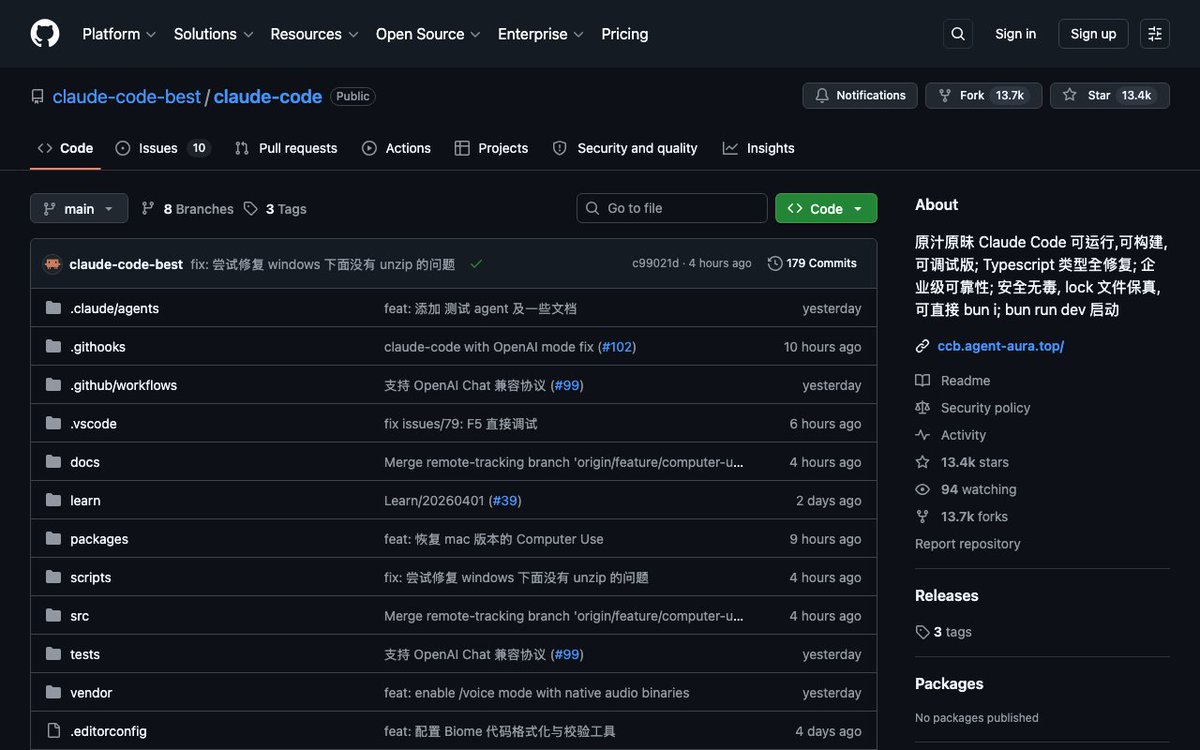Open the scripts folder
The image size is (1200, 750).
tap(91, 578)
